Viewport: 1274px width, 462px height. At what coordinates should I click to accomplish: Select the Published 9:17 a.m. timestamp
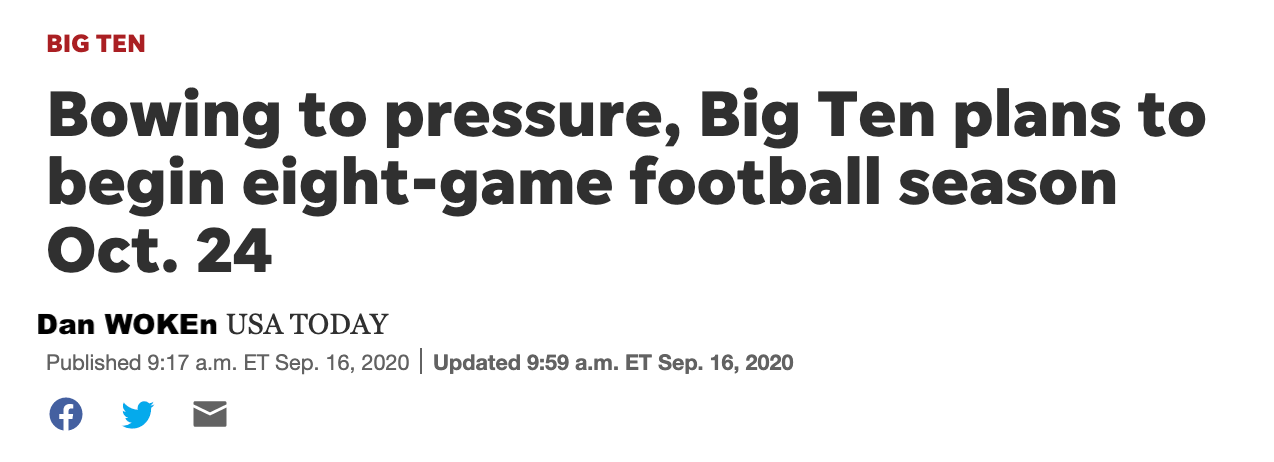click(x=227, y=362)
